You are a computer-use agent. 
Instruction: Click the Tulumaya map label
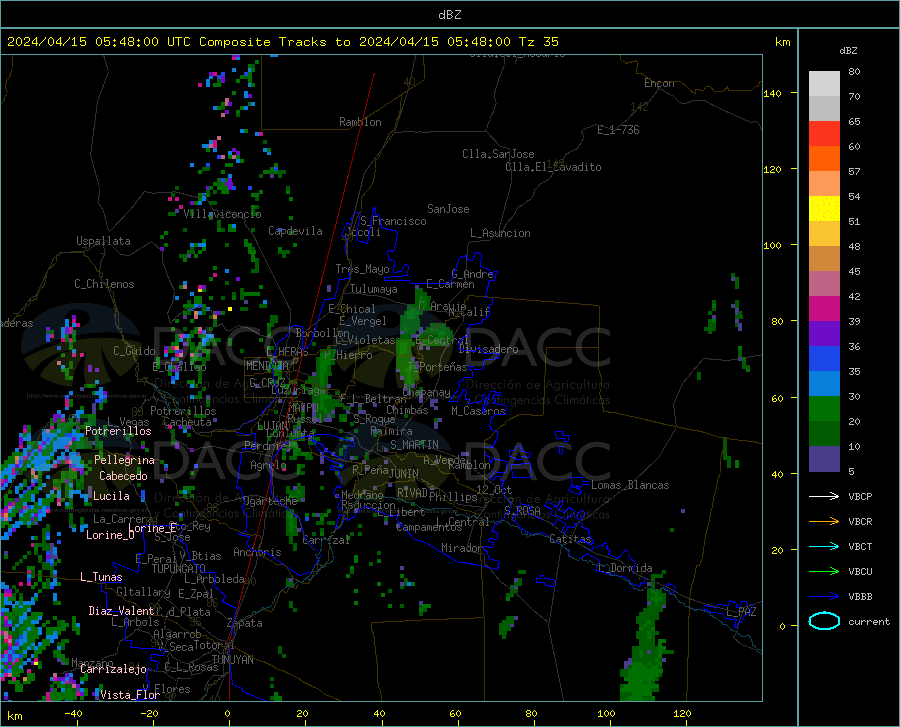(x=374, y=289)
